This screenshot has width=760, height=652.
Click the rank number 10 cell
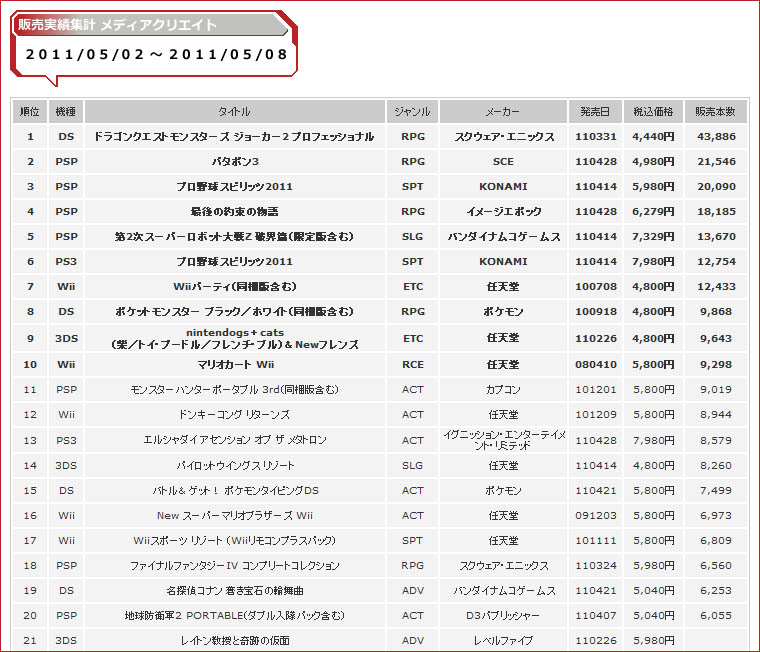point(30,365)
